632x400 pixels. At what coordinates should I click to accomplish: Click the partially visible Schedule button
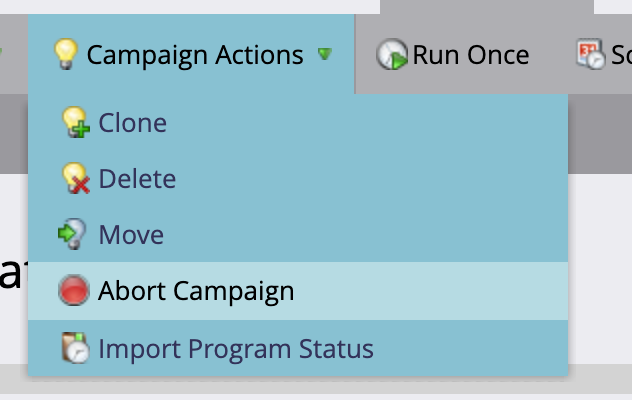point(604,54)
